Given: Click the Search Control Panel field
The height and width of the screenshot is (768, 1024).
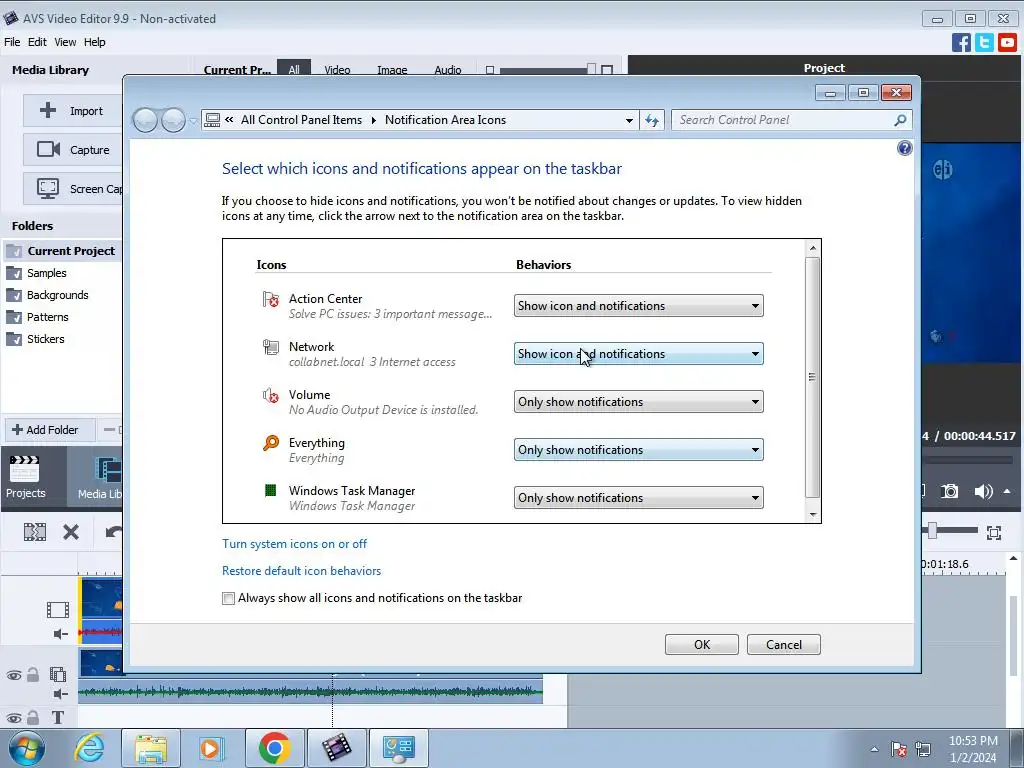Looking at the screenshot, I should point(784,120).
